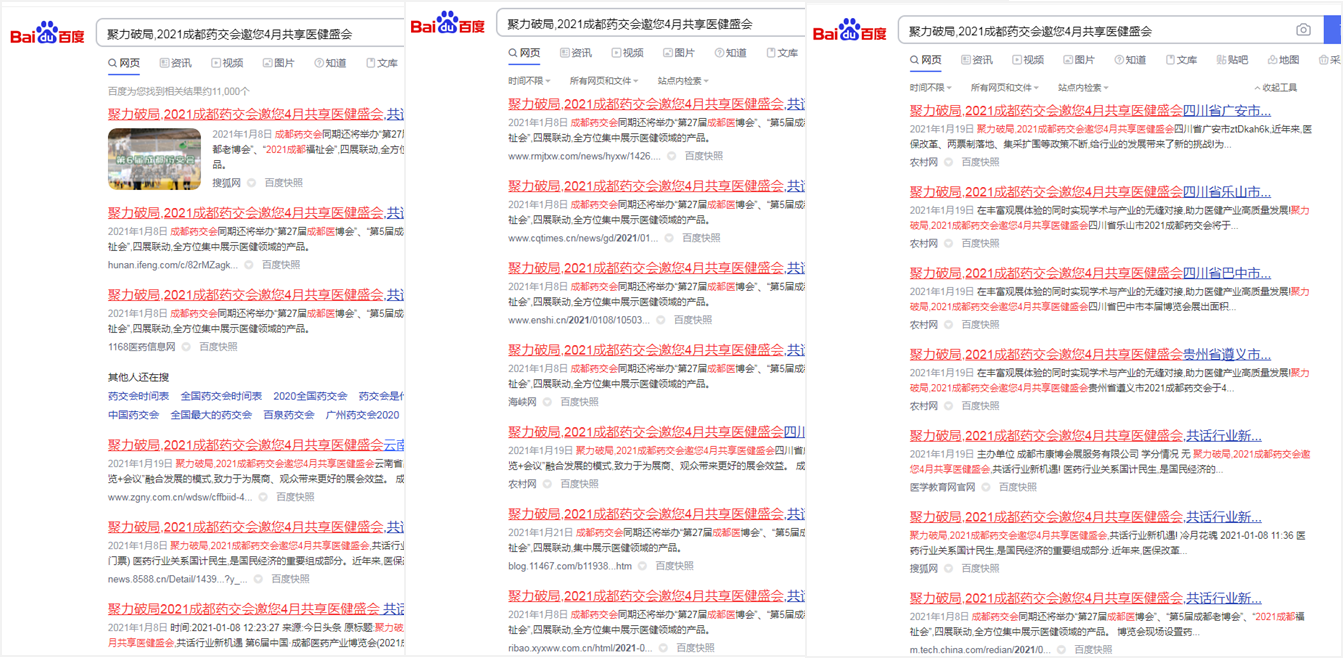Open 百度快照 for the blog.11467.com result
This screenshot has width=1343, height=658.
[674, 566]
